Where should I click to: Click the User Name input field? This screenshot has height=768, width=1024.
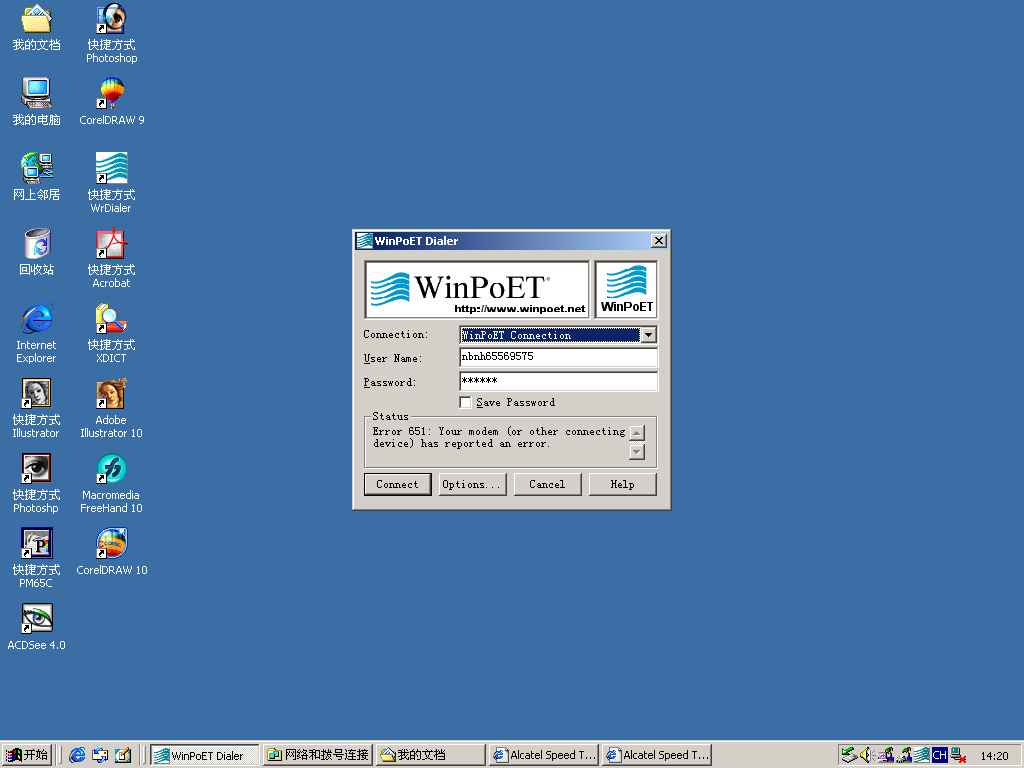click(558, 357)
